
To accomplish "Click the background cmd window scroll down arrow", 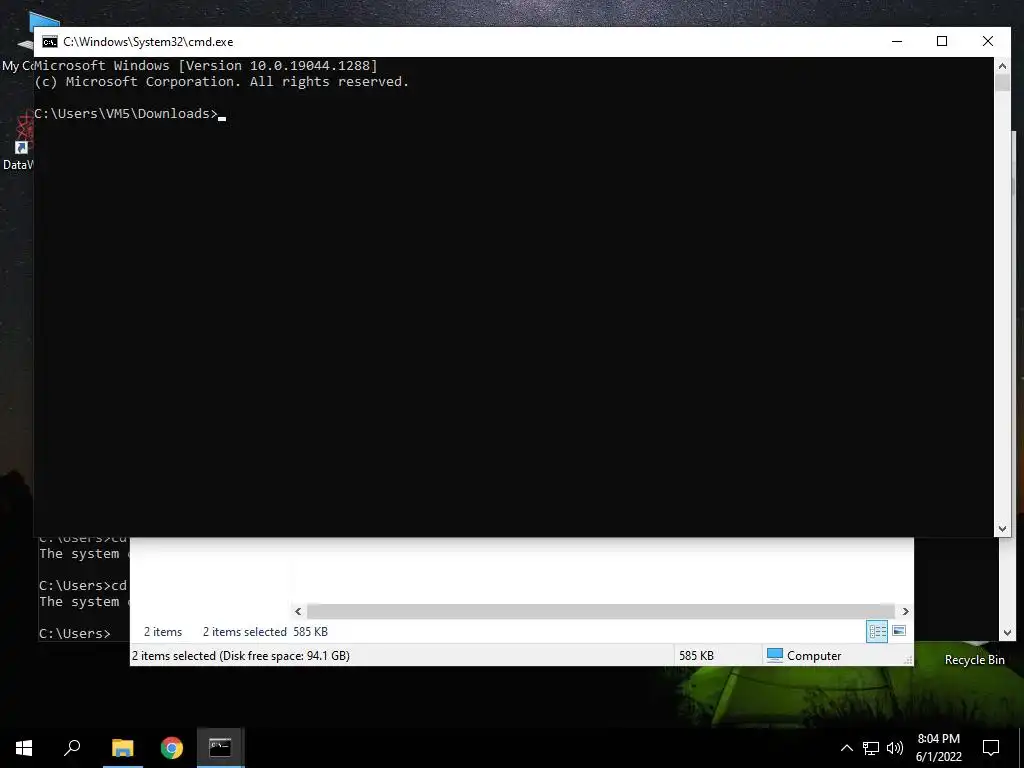I will [1006, 632].
